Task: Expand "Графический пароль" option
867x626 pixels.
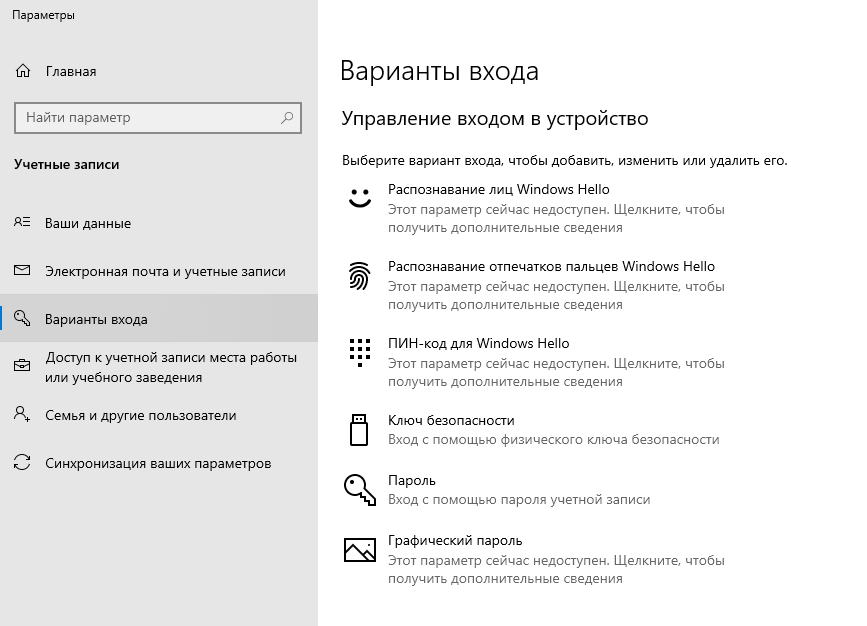Action: pyautogui.click(x=534, y=559)
